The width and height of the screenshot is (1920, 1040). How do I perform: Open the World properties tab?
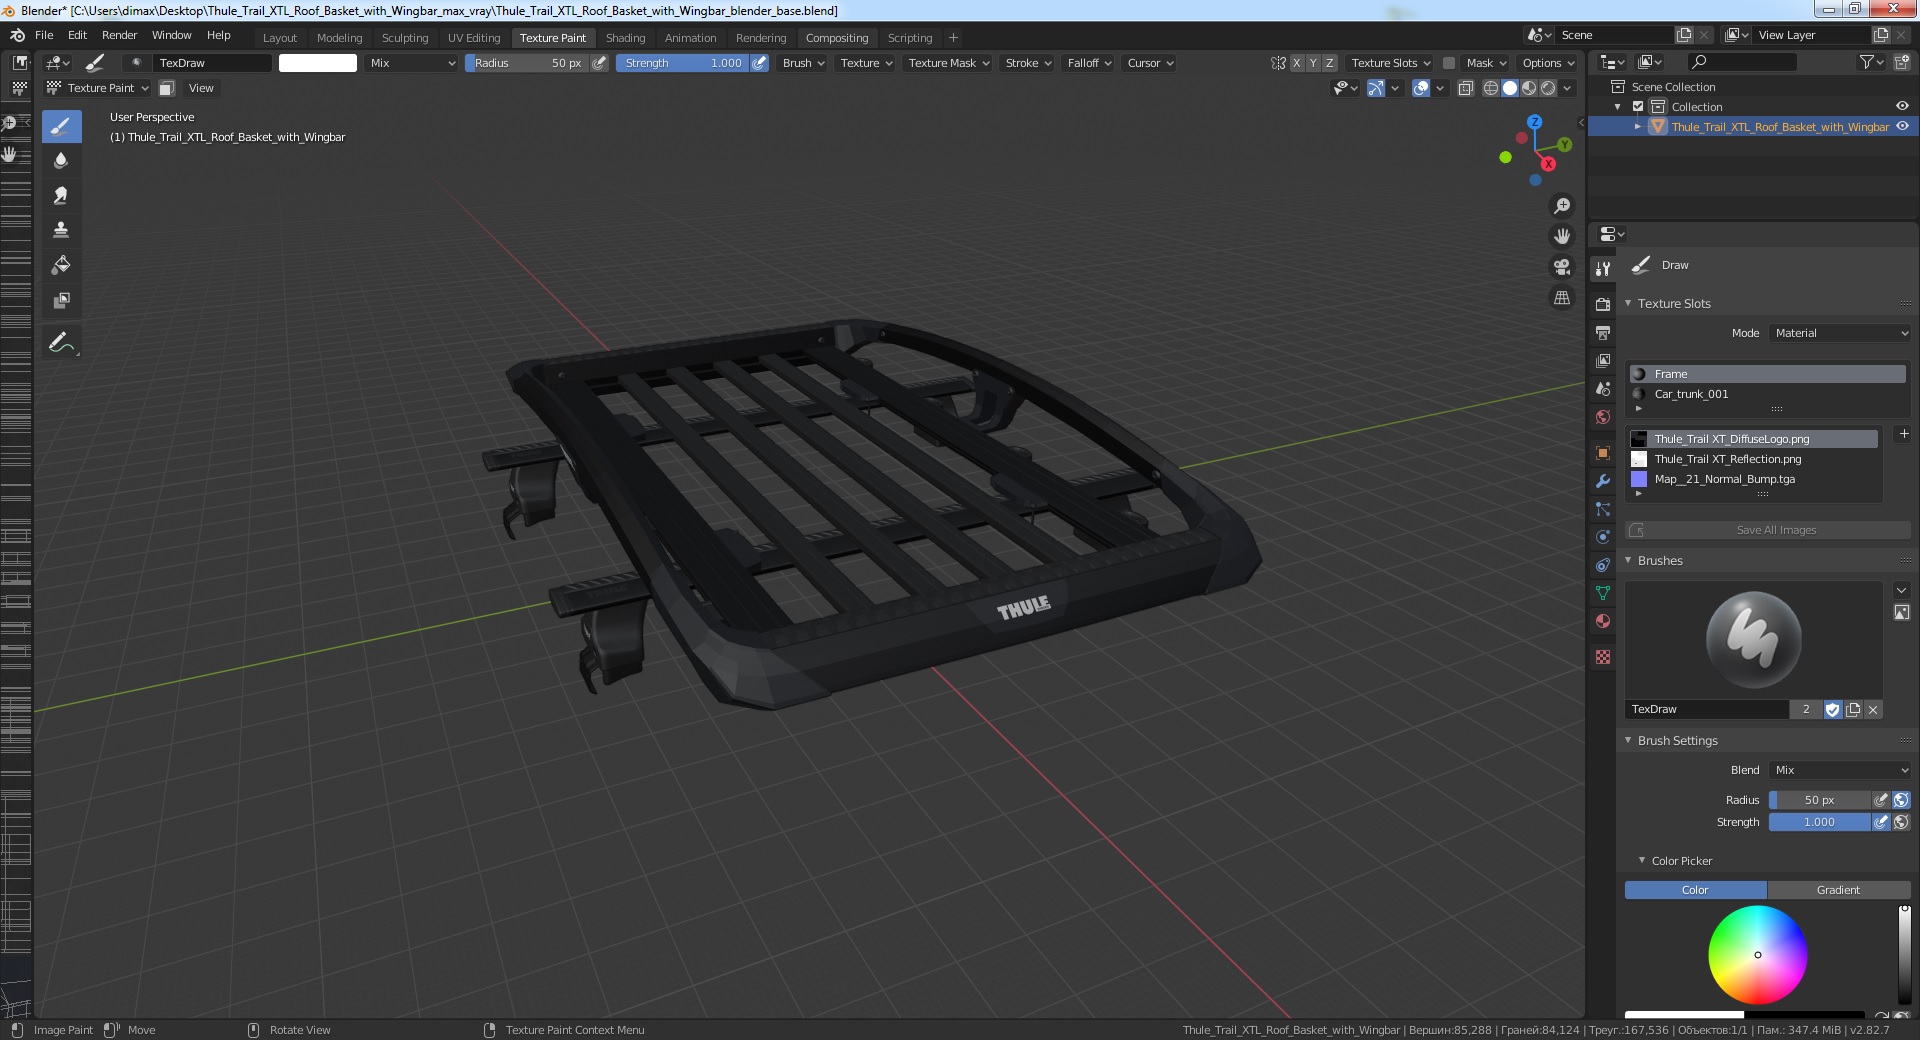pyautogui.click(x=1603, y=417)
